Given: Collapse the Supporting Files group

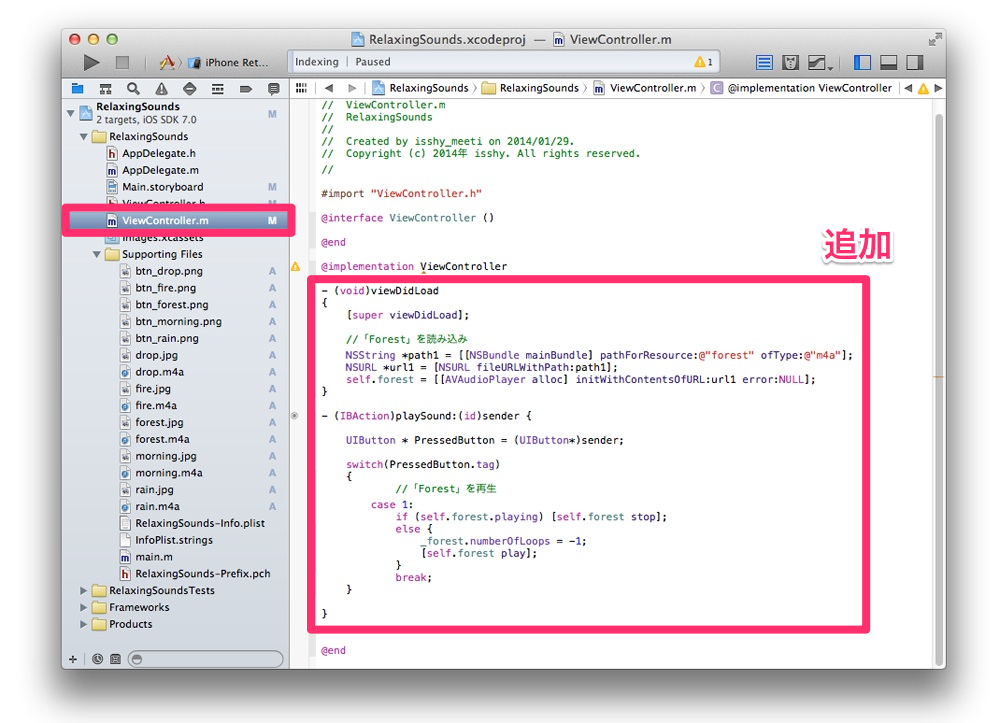Looking at the screenshot, I should (97, 254).
